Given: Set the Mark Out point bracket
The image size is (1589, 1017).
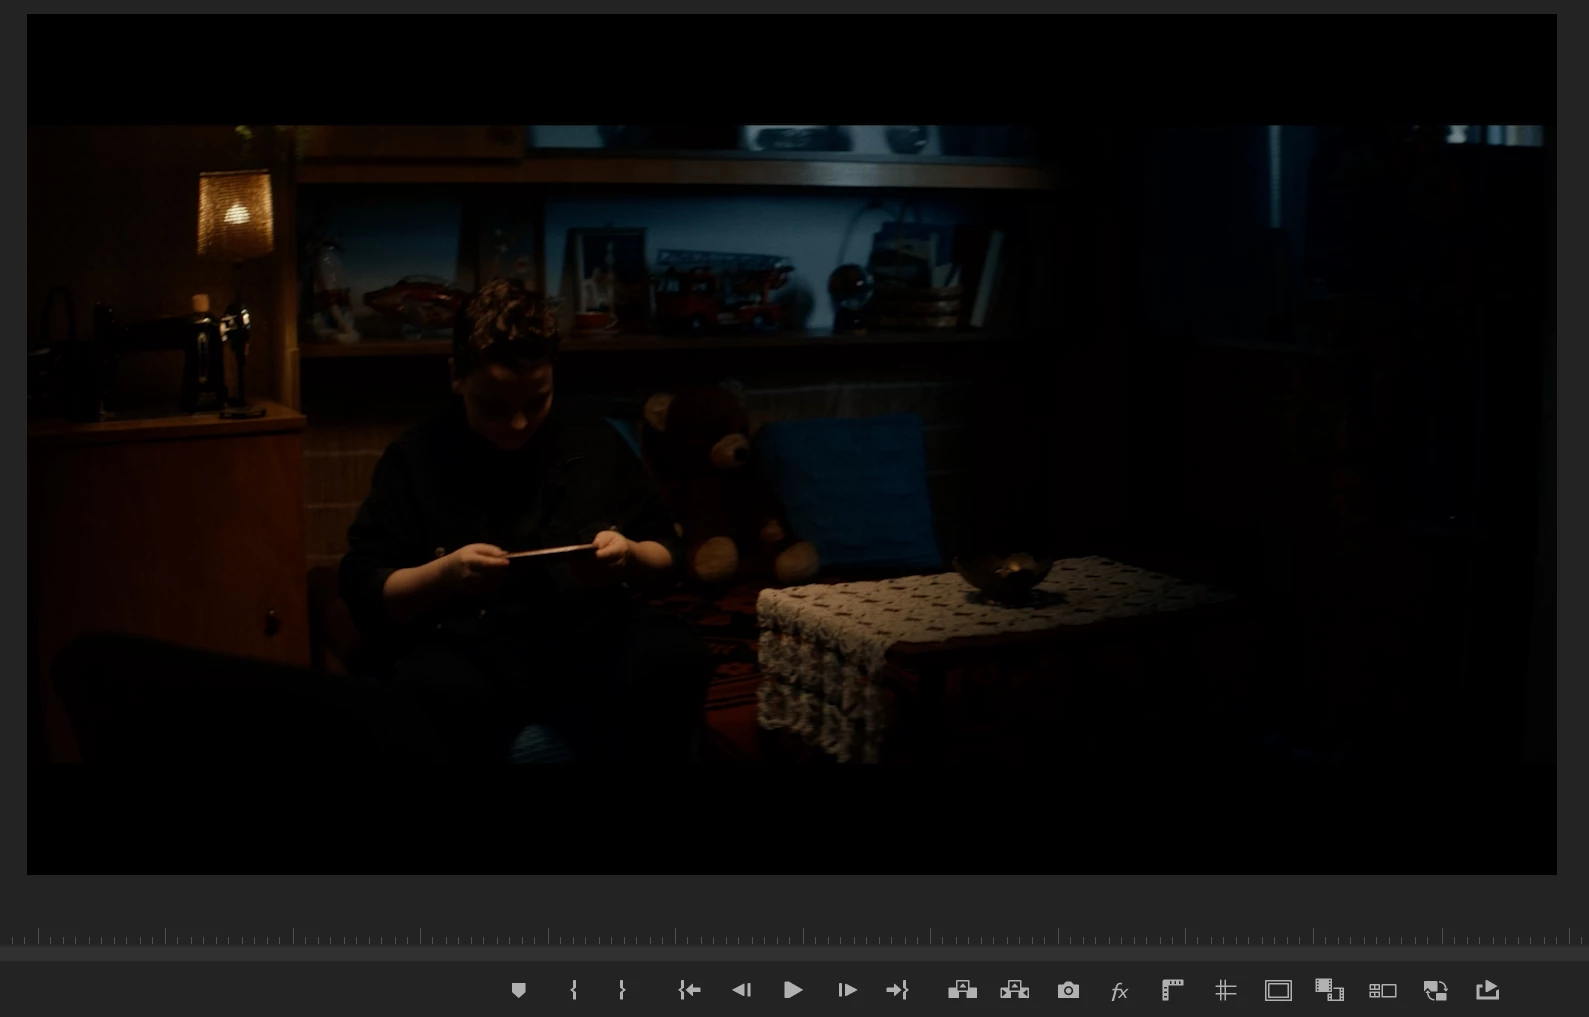Looking at the screenshot, I should pos(622,990).
